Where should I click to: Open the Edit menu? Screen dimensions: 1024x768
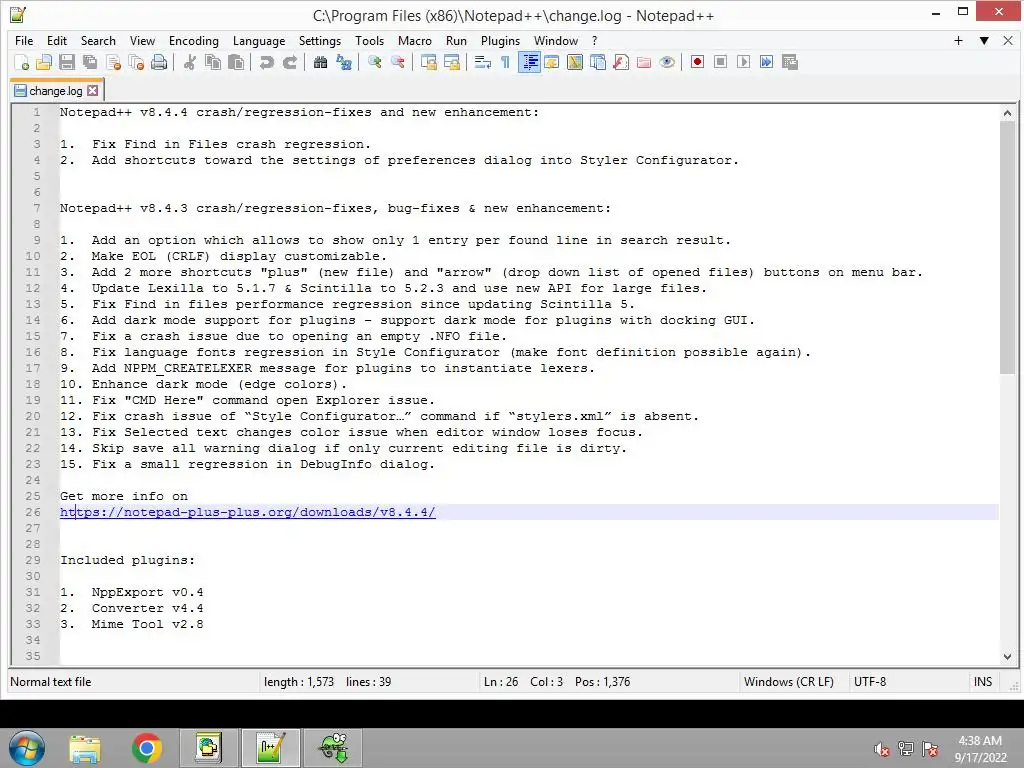click(57, 40)
